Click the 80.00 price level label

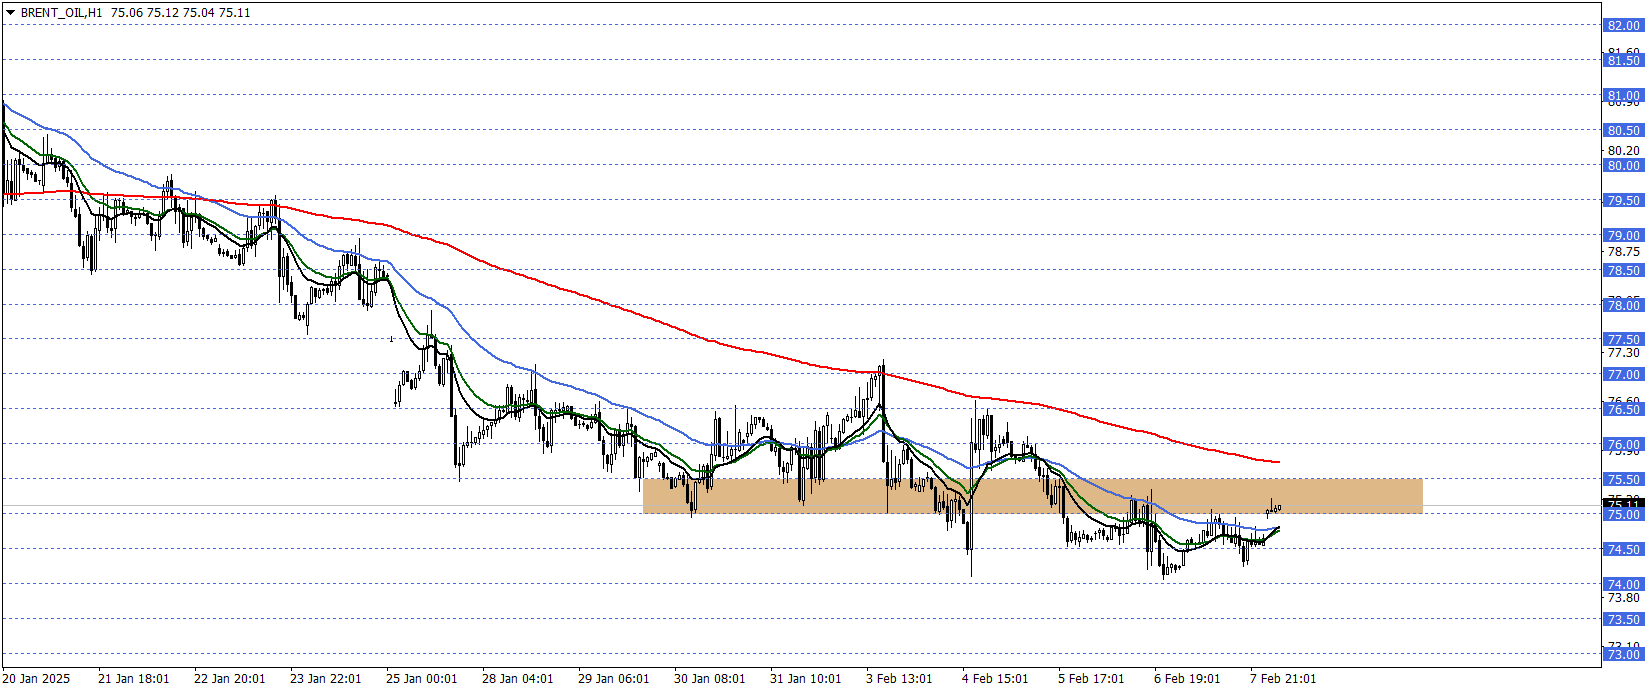(x=1623, y=166)
